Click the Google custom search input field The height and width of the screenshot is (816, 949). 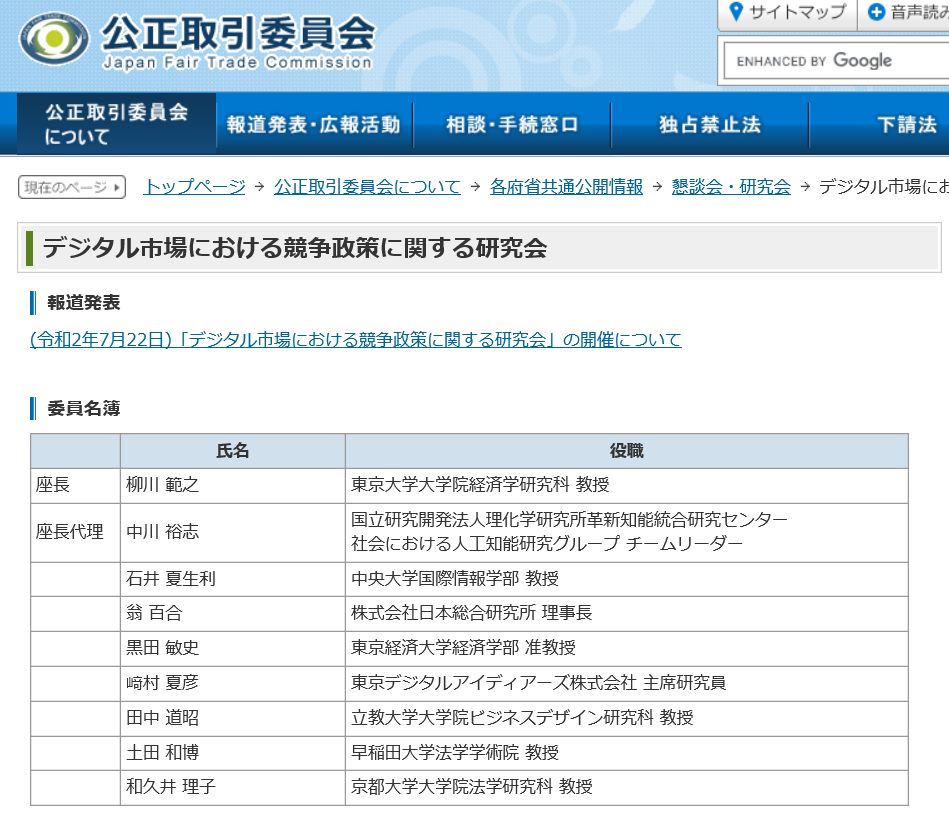836,61
